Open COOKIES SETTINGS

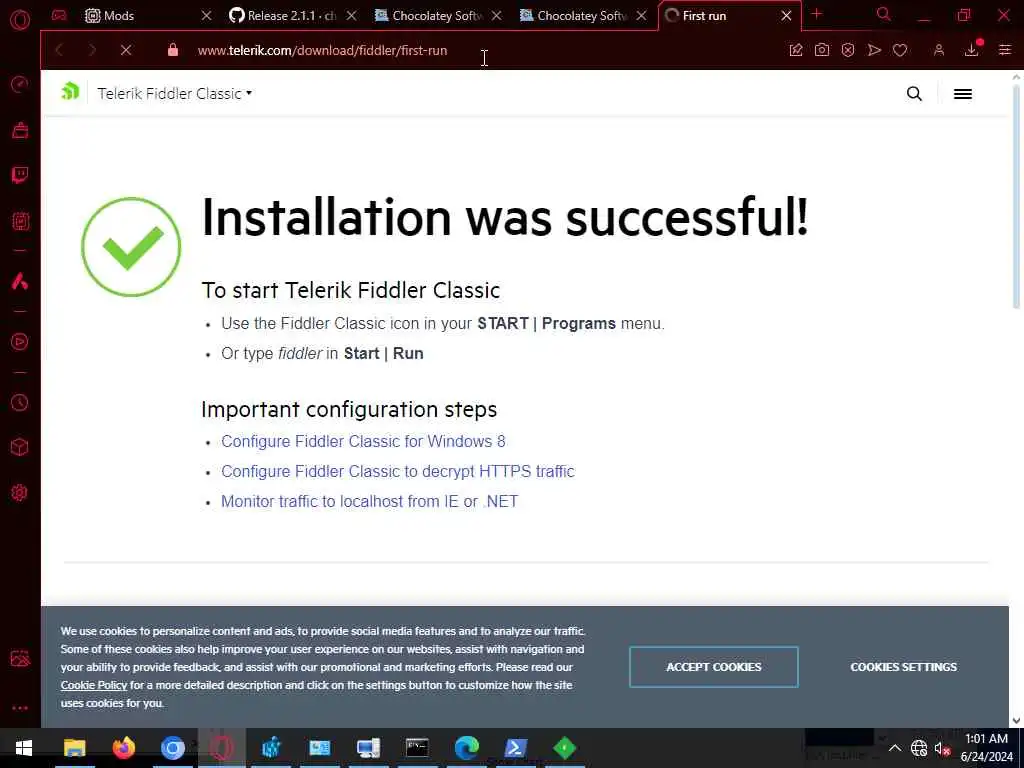click(904, 667)
